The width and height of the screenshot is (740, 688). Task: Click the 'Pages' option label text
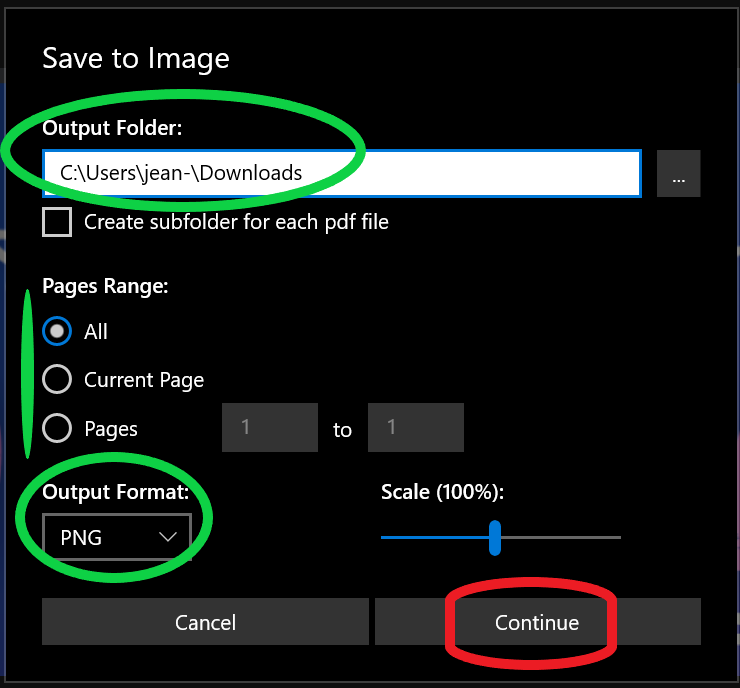111,429
